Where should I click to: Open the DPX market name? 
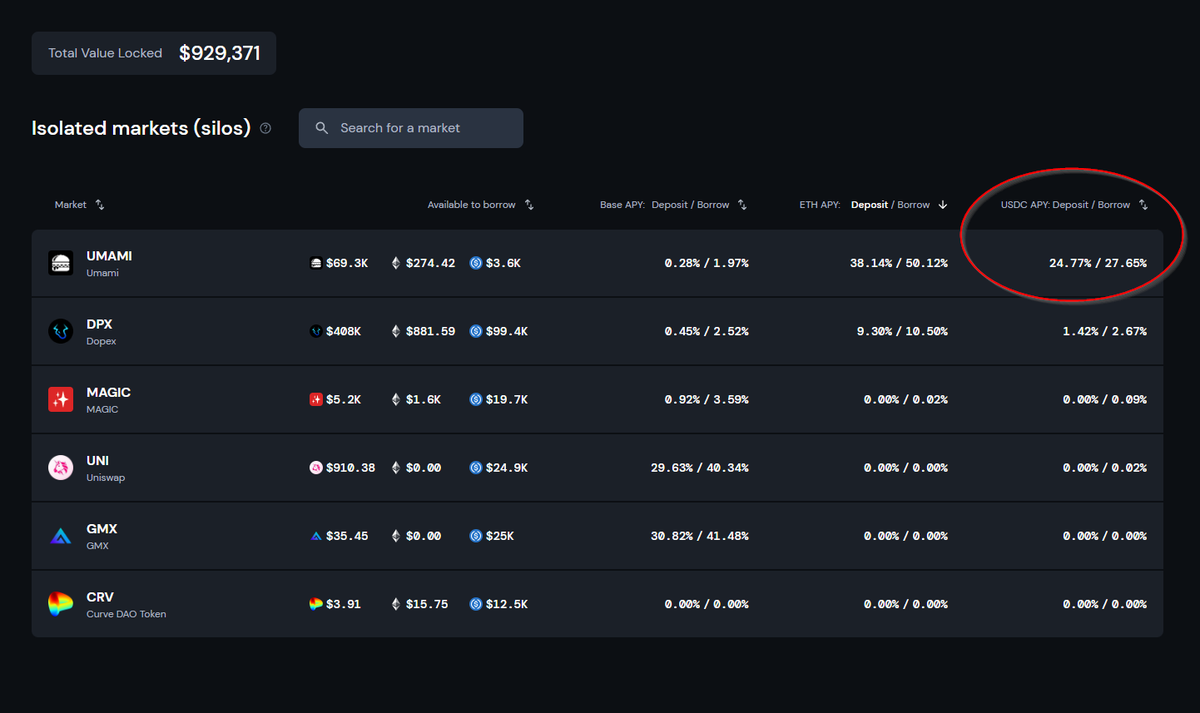(99, 324)
